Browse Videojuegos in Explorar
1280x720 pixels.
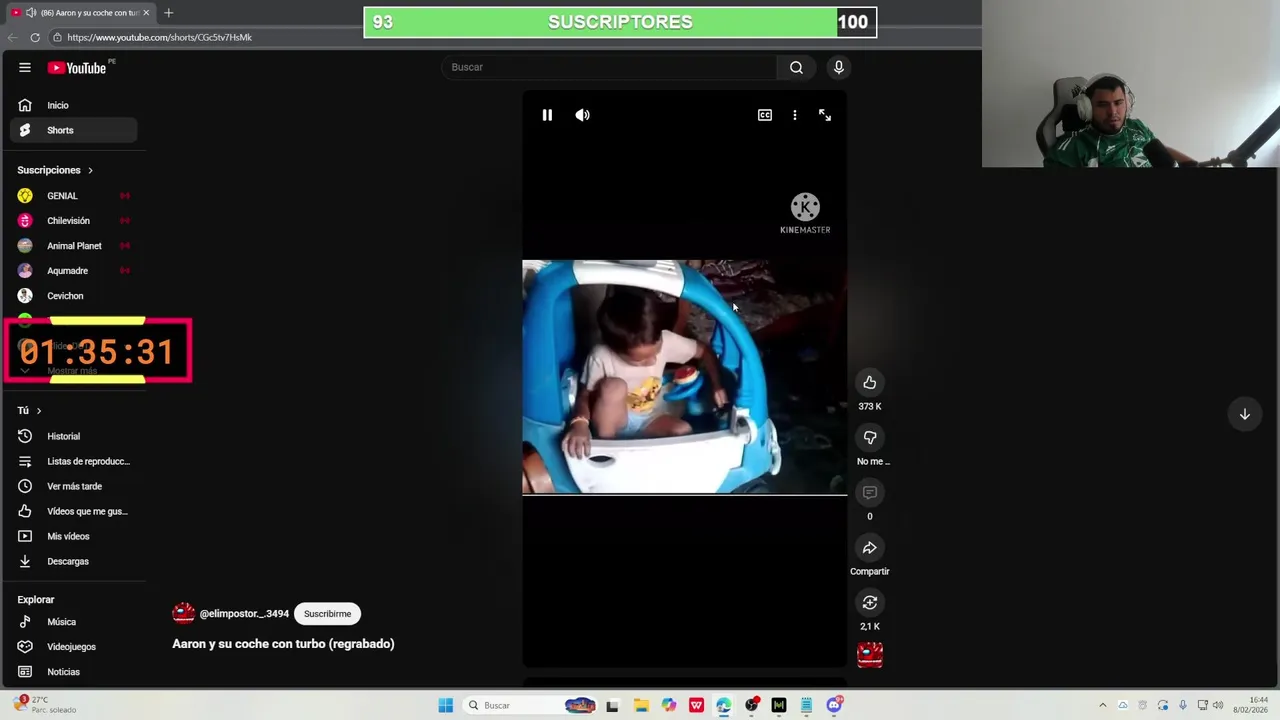coord(74,647)
